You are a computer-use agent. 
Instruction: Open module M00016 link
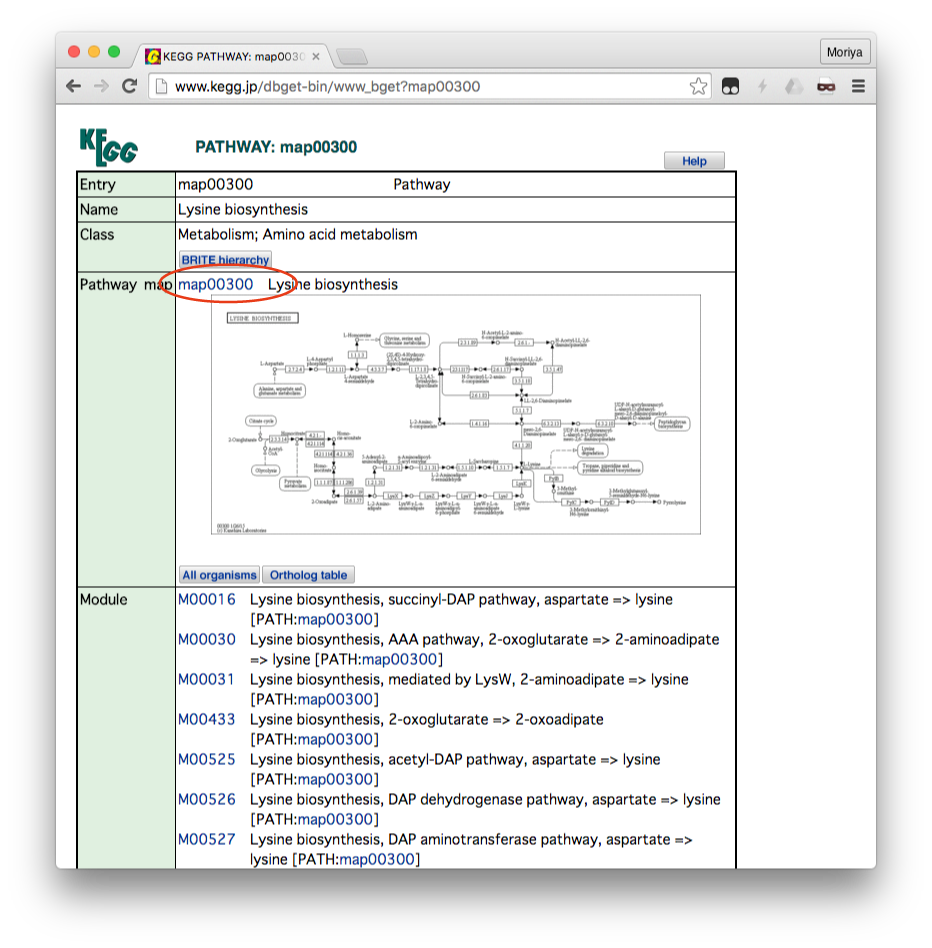coord(207,600)
